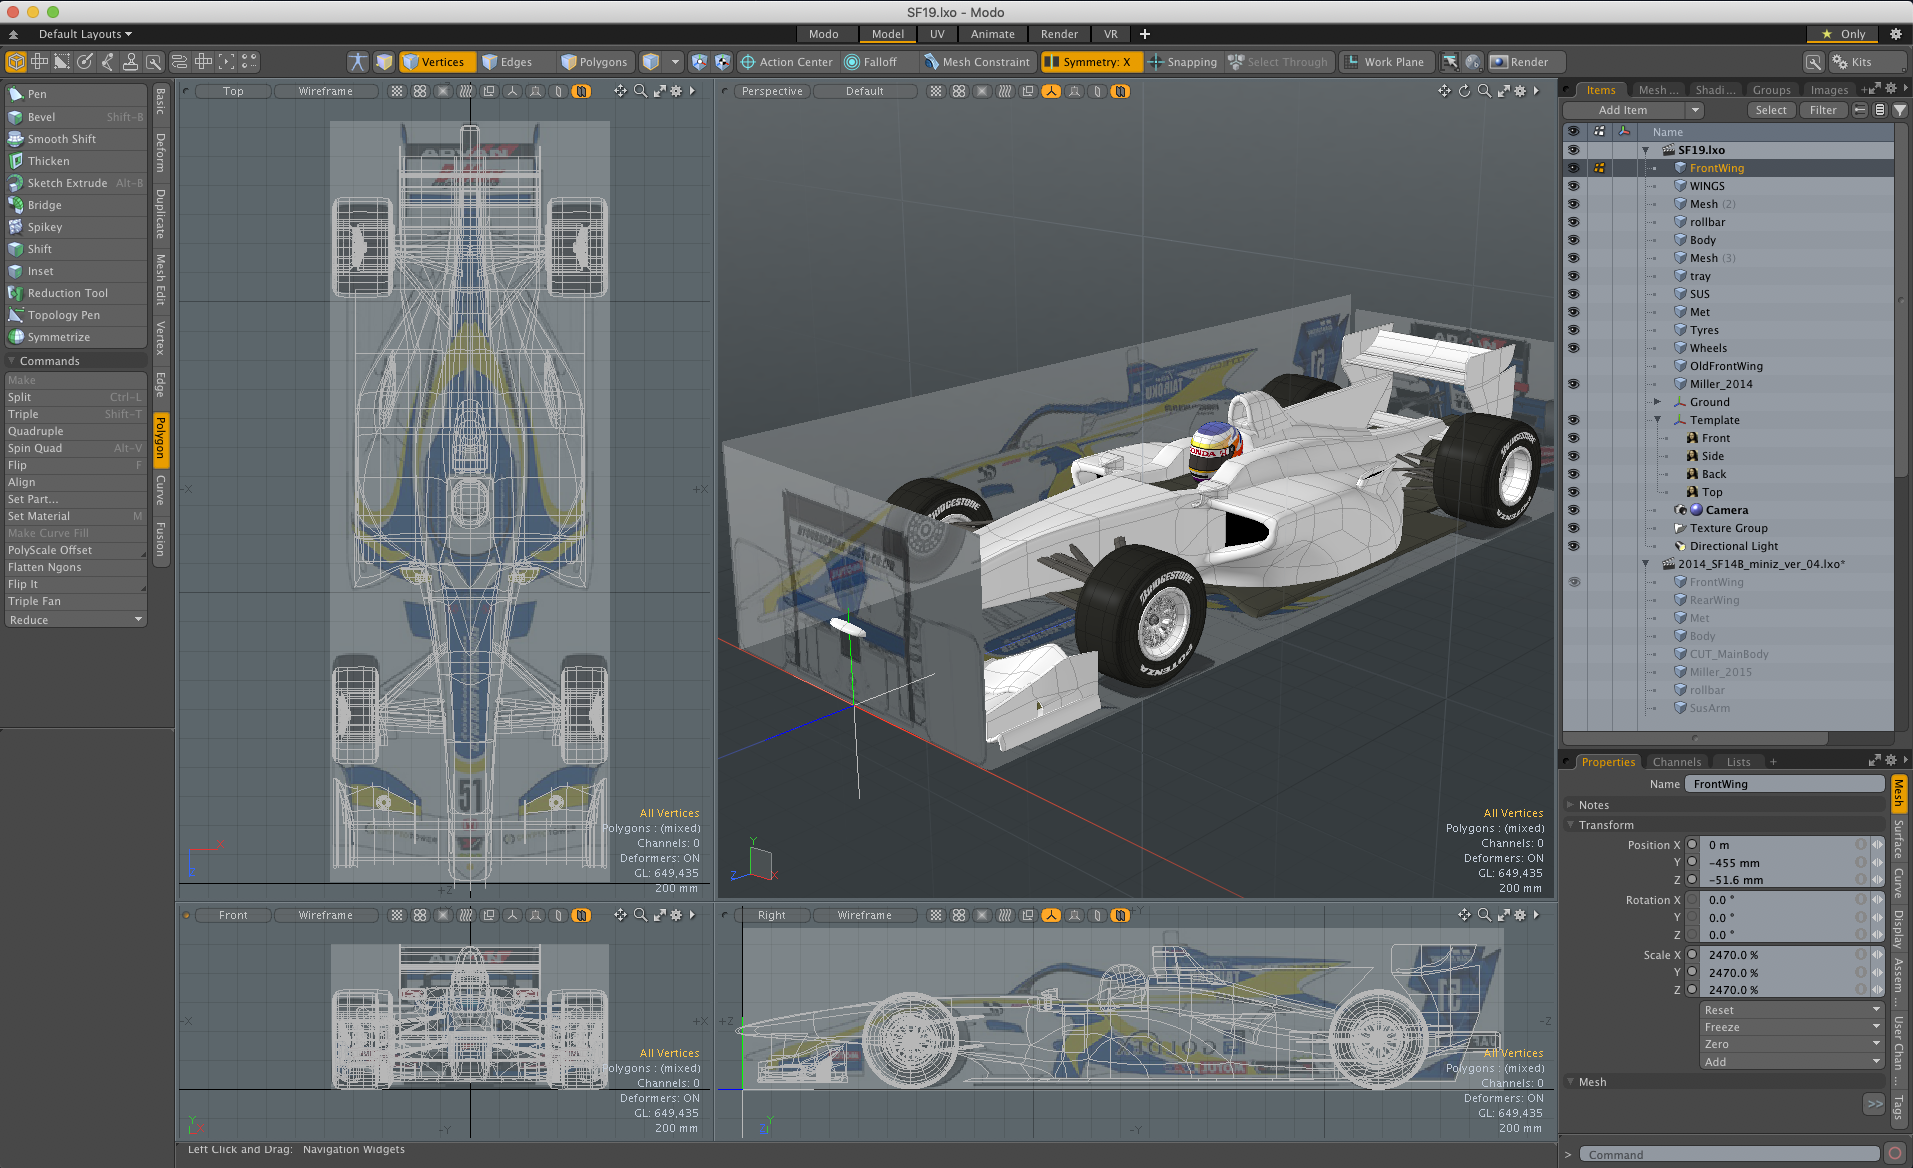Collapse the 2014_SF14B_miniz scene tree
This screenshot has width=1913, height=1168.
tap(1646, 564)
